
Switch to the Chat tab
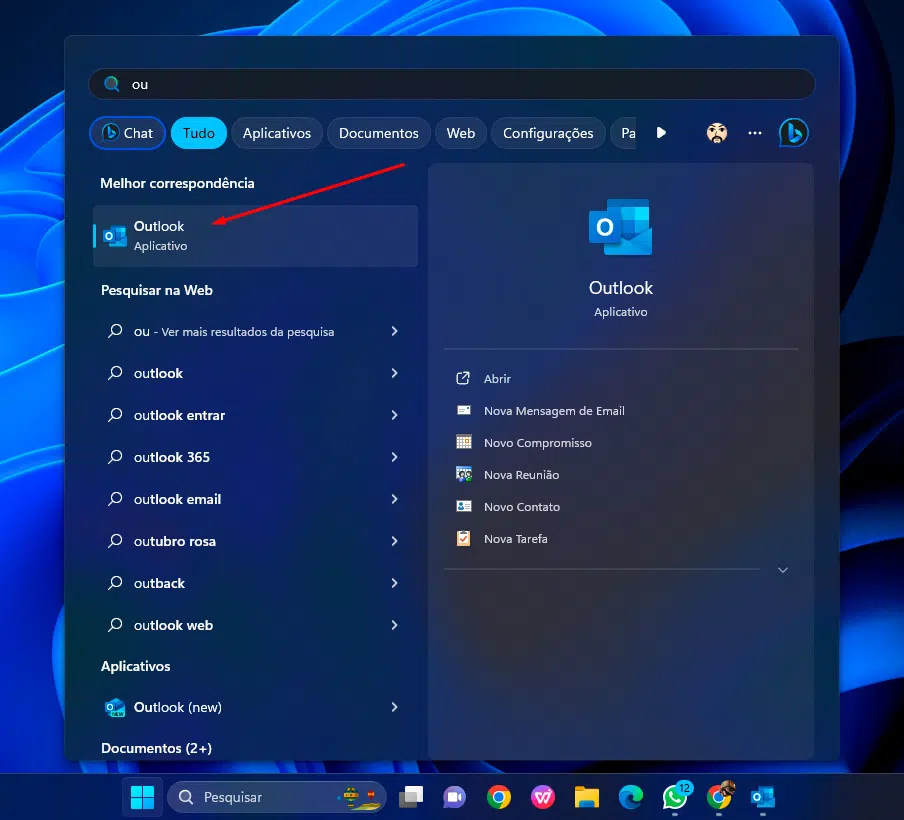click(127, 133)
